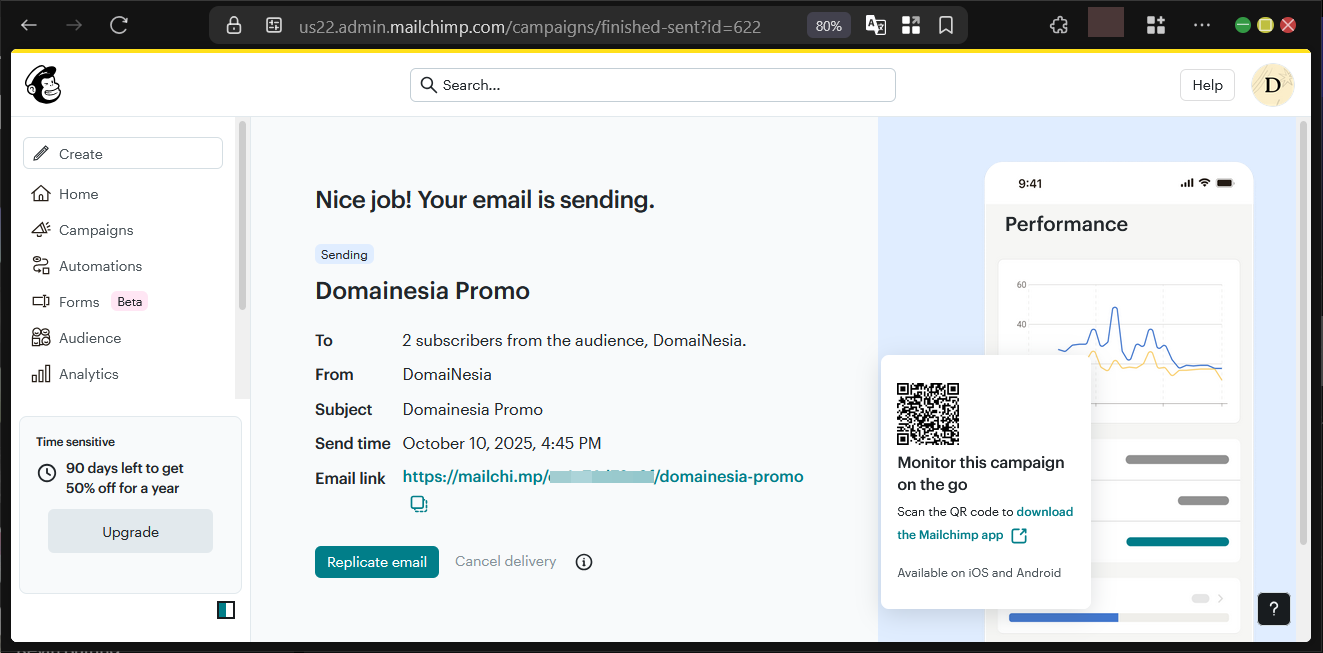Image resolution: width=1323 pixels, height=653 pixels.
Task: Translate the page using the toolbar icon
Action: coord(875,25)
